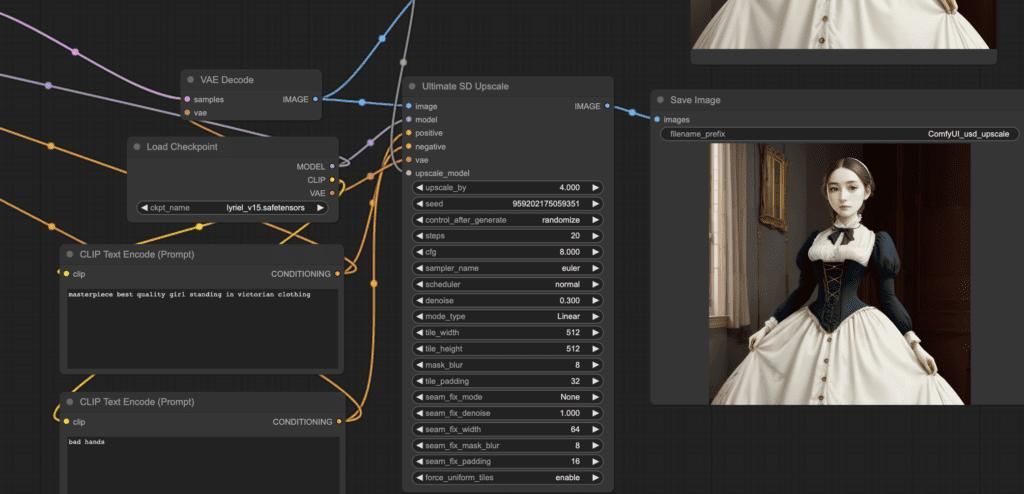
Task: Click the images input port on Save Image
Action: tap(657, 120)
